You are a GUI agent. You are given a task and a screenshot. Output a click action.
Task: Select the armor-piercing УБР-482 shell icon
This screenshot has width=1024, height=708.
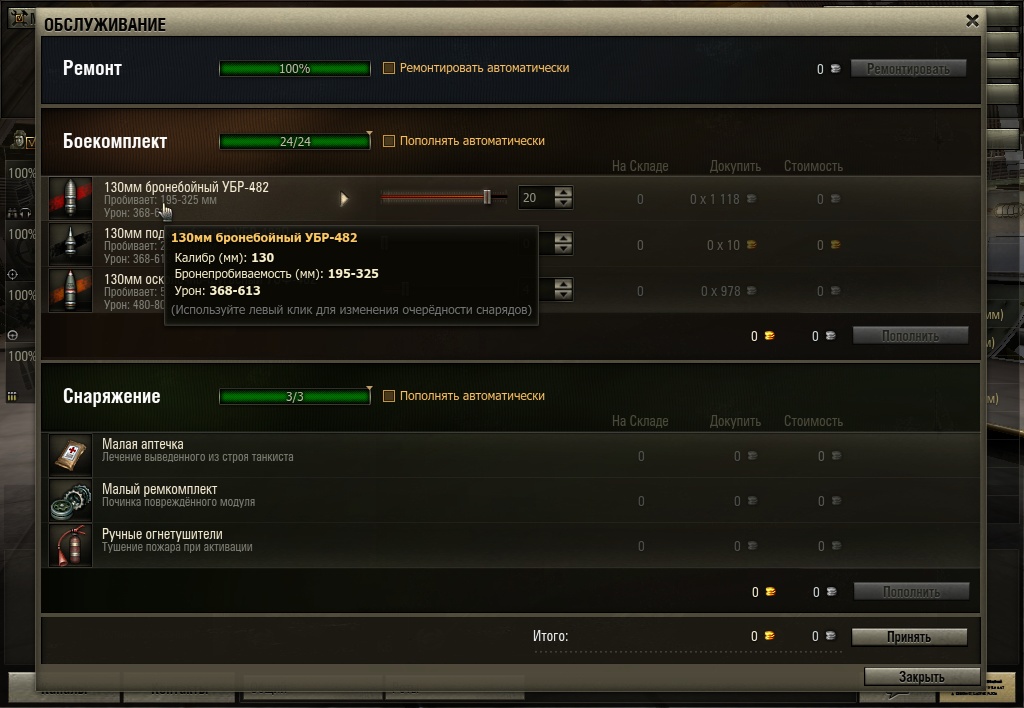click(71, 199)
